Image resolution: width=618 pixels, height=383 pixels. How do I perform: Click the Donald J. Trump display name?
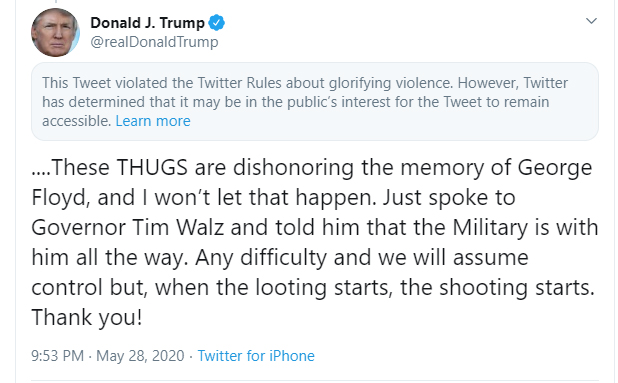point(147,23)
